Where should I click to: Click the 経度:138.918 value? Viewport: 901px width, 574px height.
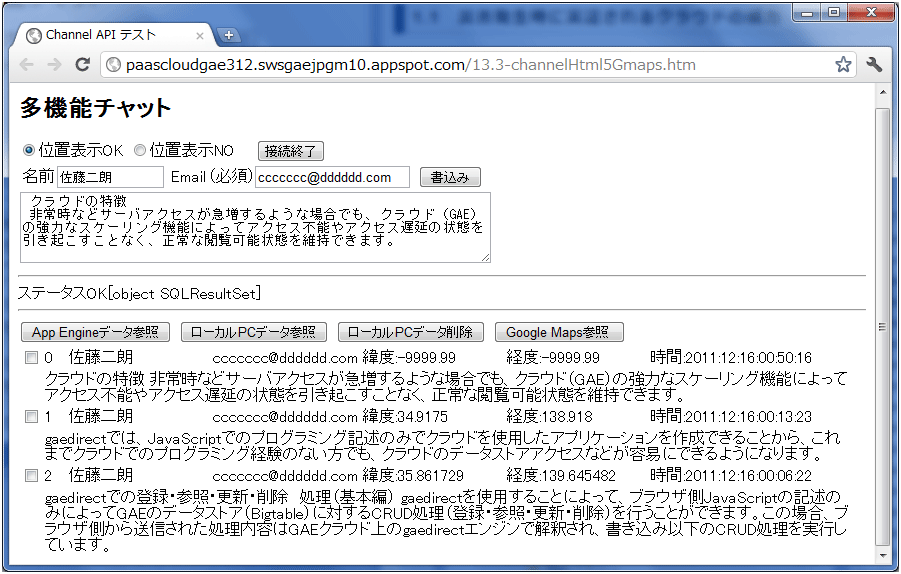click(x=549, y=416)
